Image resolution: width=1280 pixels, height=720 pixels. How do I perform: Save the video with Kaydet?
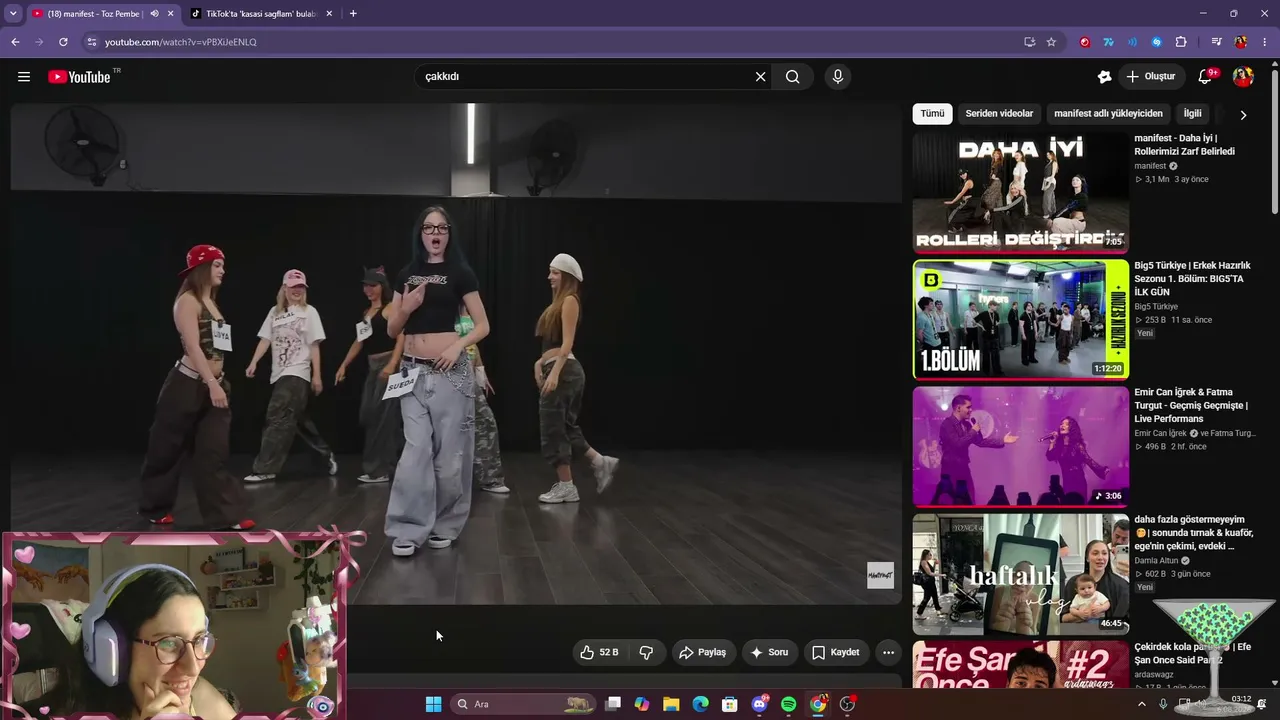click(x=835, y=652)
